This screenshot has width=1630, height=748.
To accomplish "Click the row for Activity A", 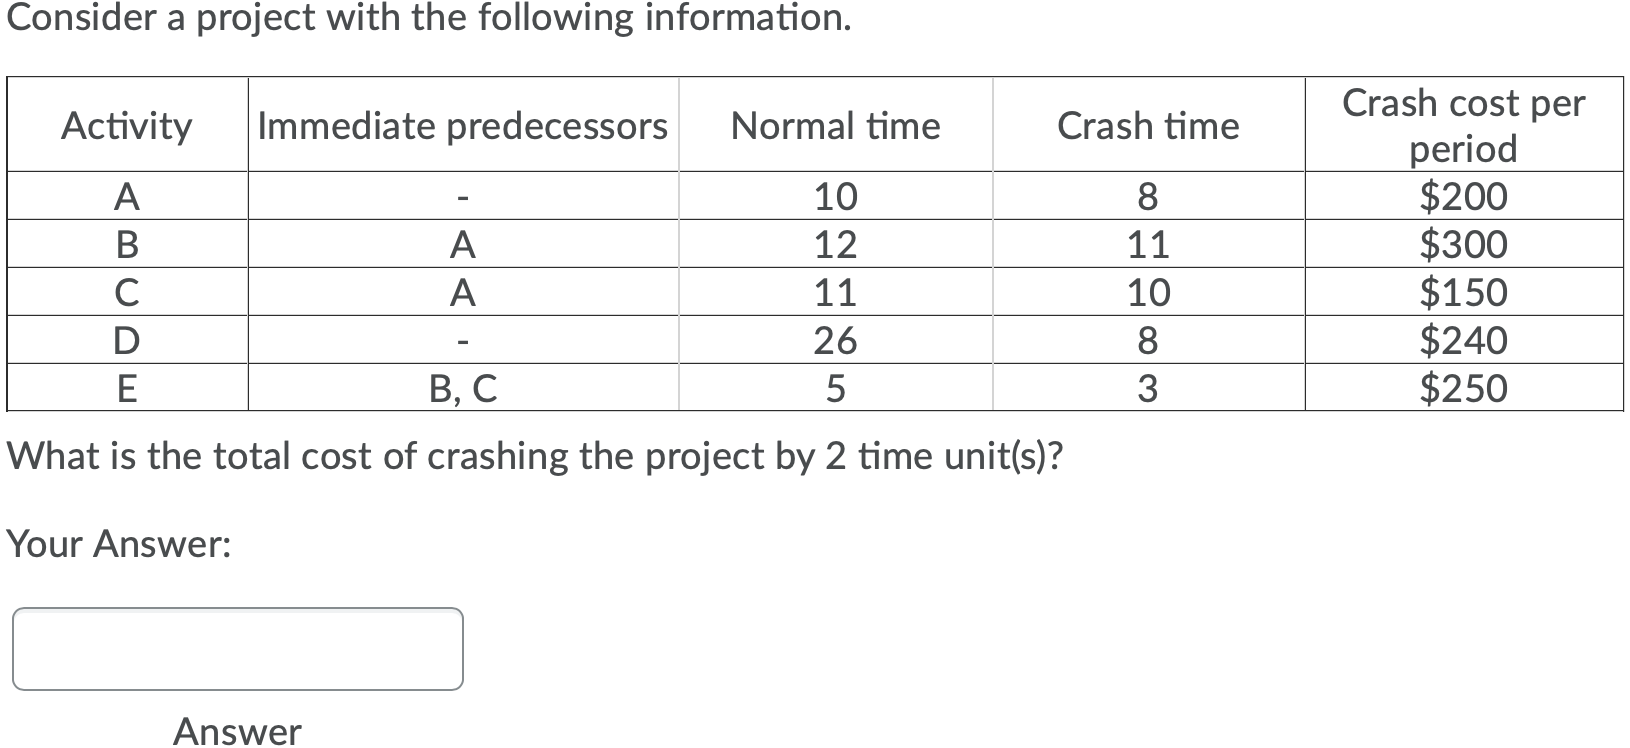I will point(126,197).
